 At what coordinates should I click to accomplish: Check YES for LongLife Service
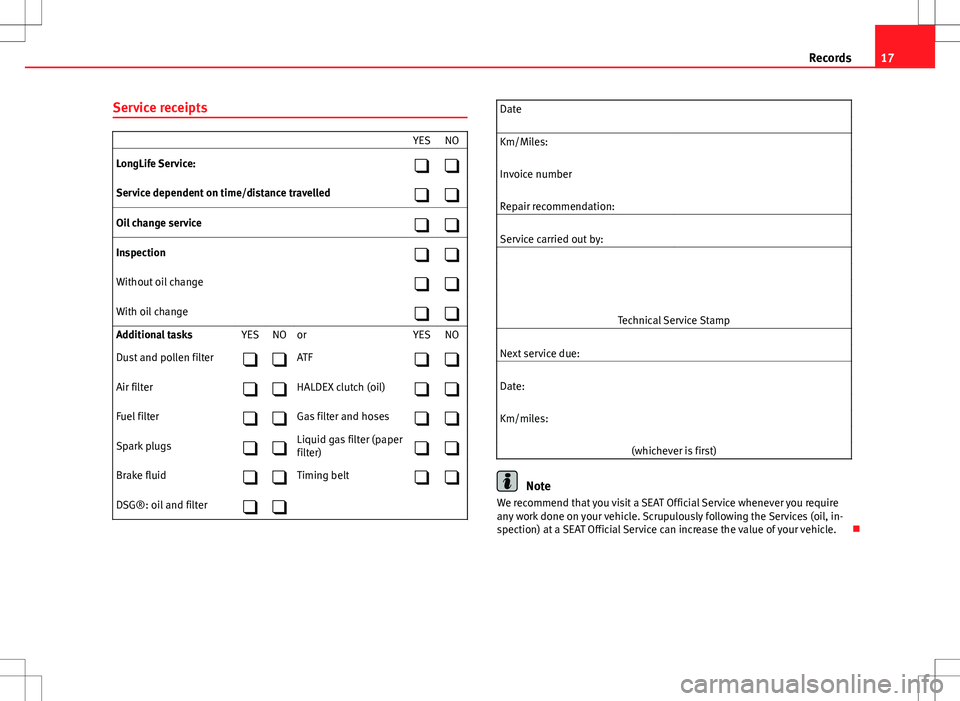(x=423, y=166)
